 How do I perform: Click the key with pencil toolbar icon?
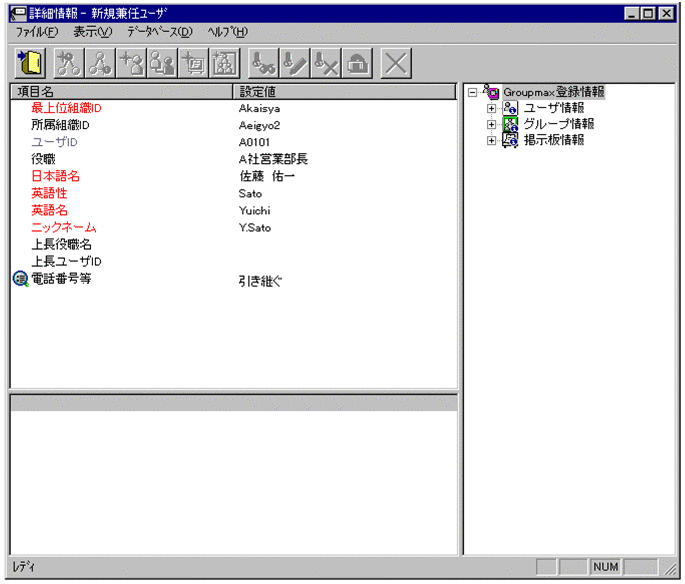[295, 63]
